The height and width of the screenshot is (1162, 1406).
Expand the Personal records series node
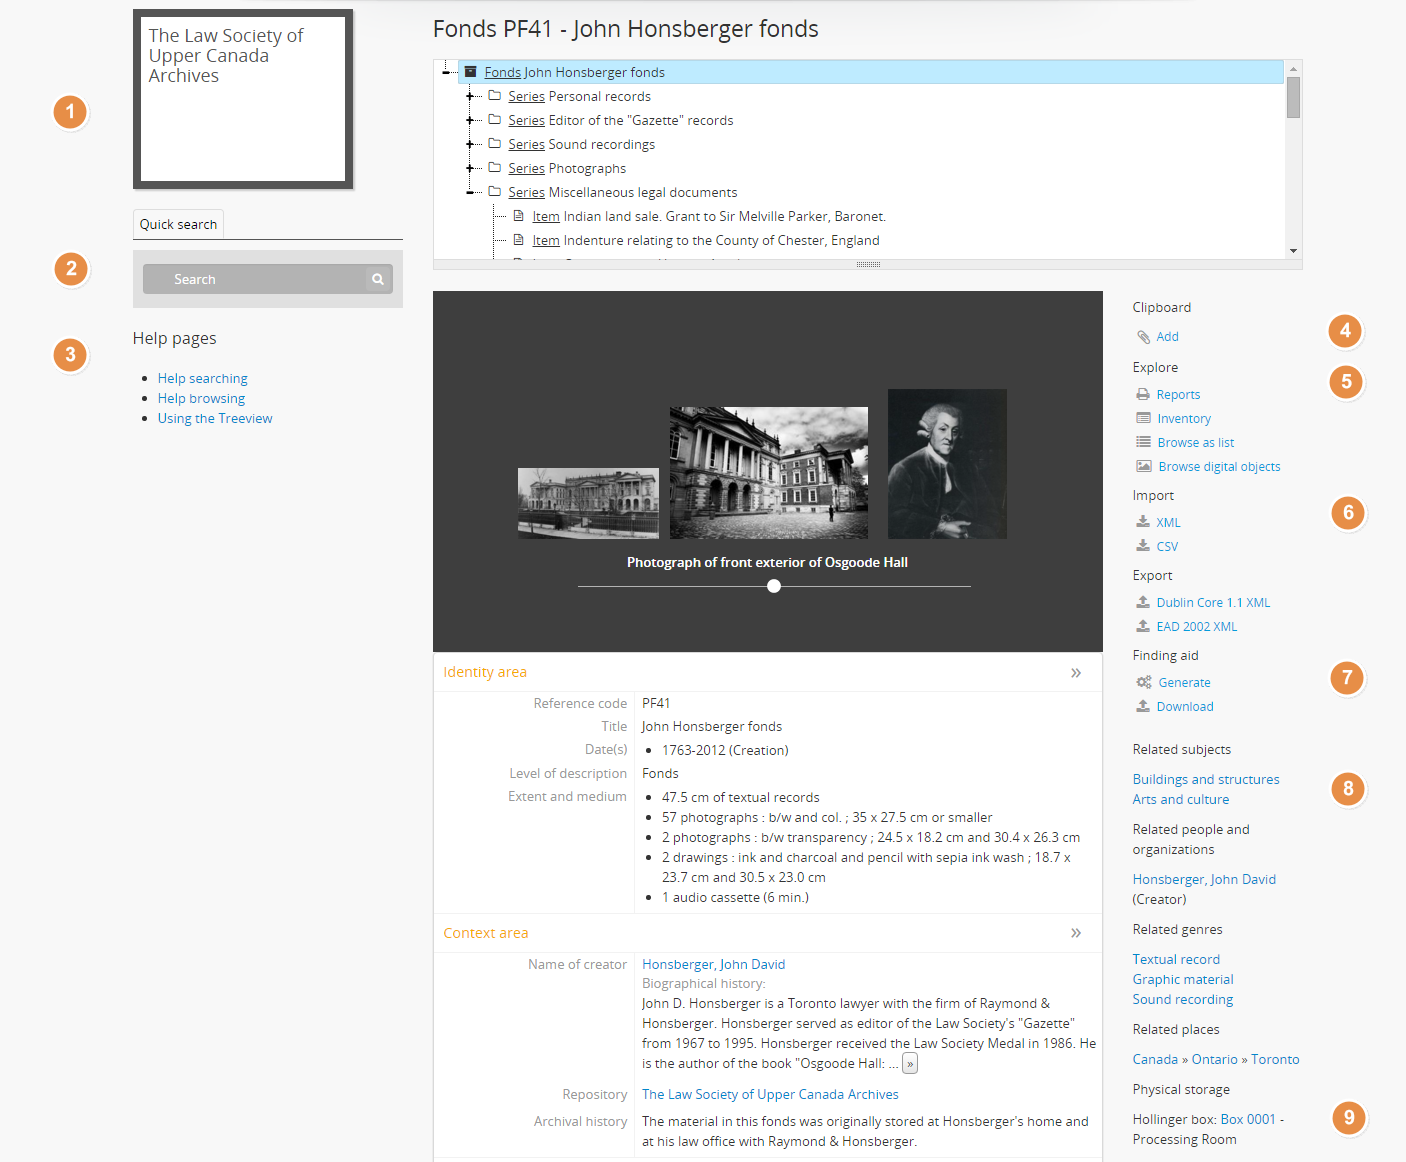[470, 97]
